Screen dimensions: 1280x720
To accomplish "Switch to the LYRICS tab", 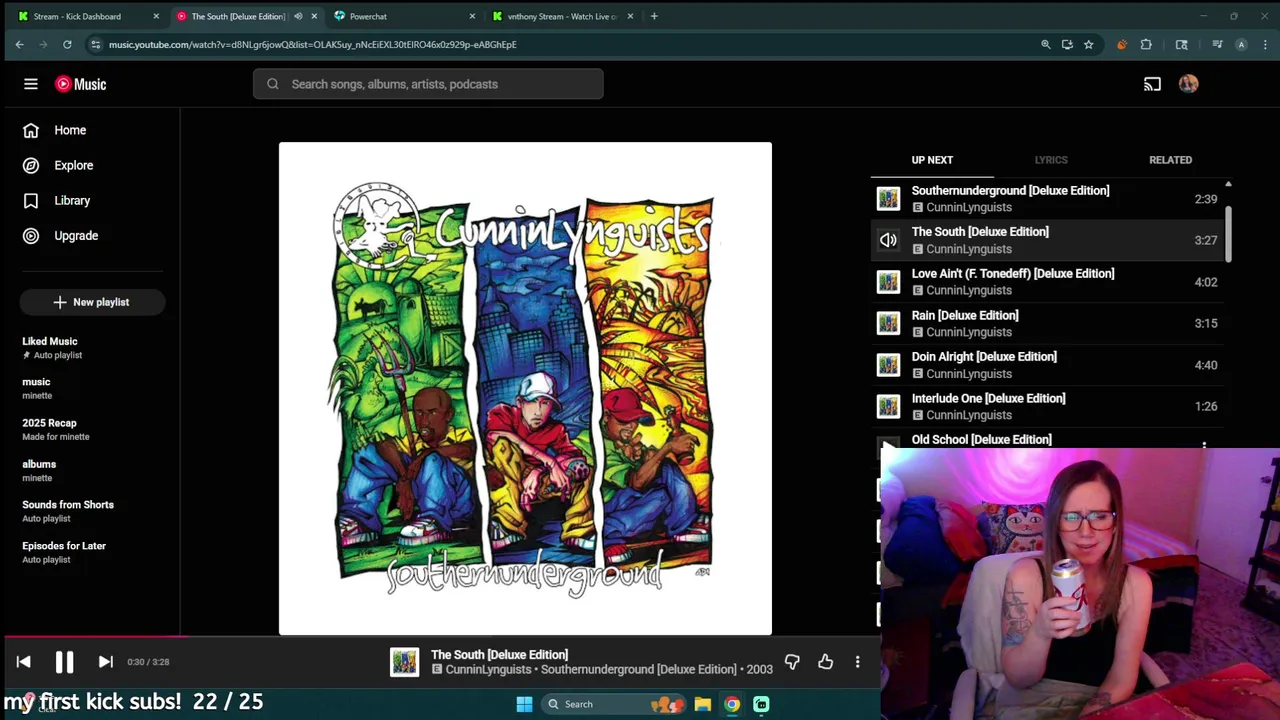I will click(x=1051, y=160).
